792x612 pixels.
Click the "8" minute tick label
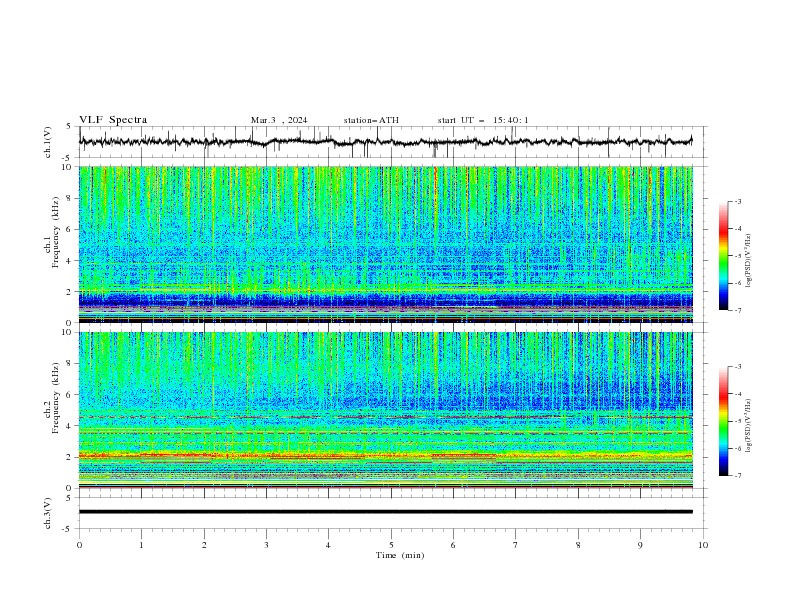[x=578, y=545]
